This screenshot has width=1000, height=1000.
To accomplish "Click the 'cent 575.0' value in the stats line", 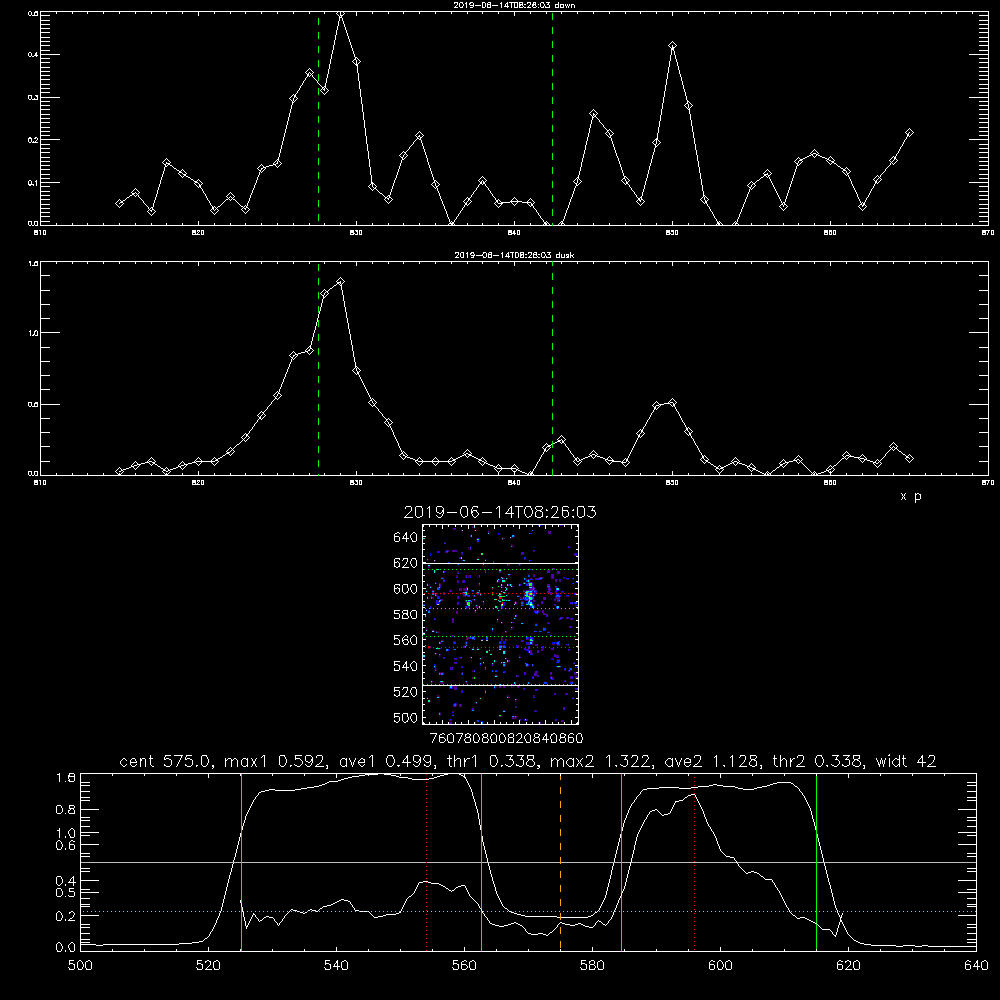I will click(x=166, y=761).
